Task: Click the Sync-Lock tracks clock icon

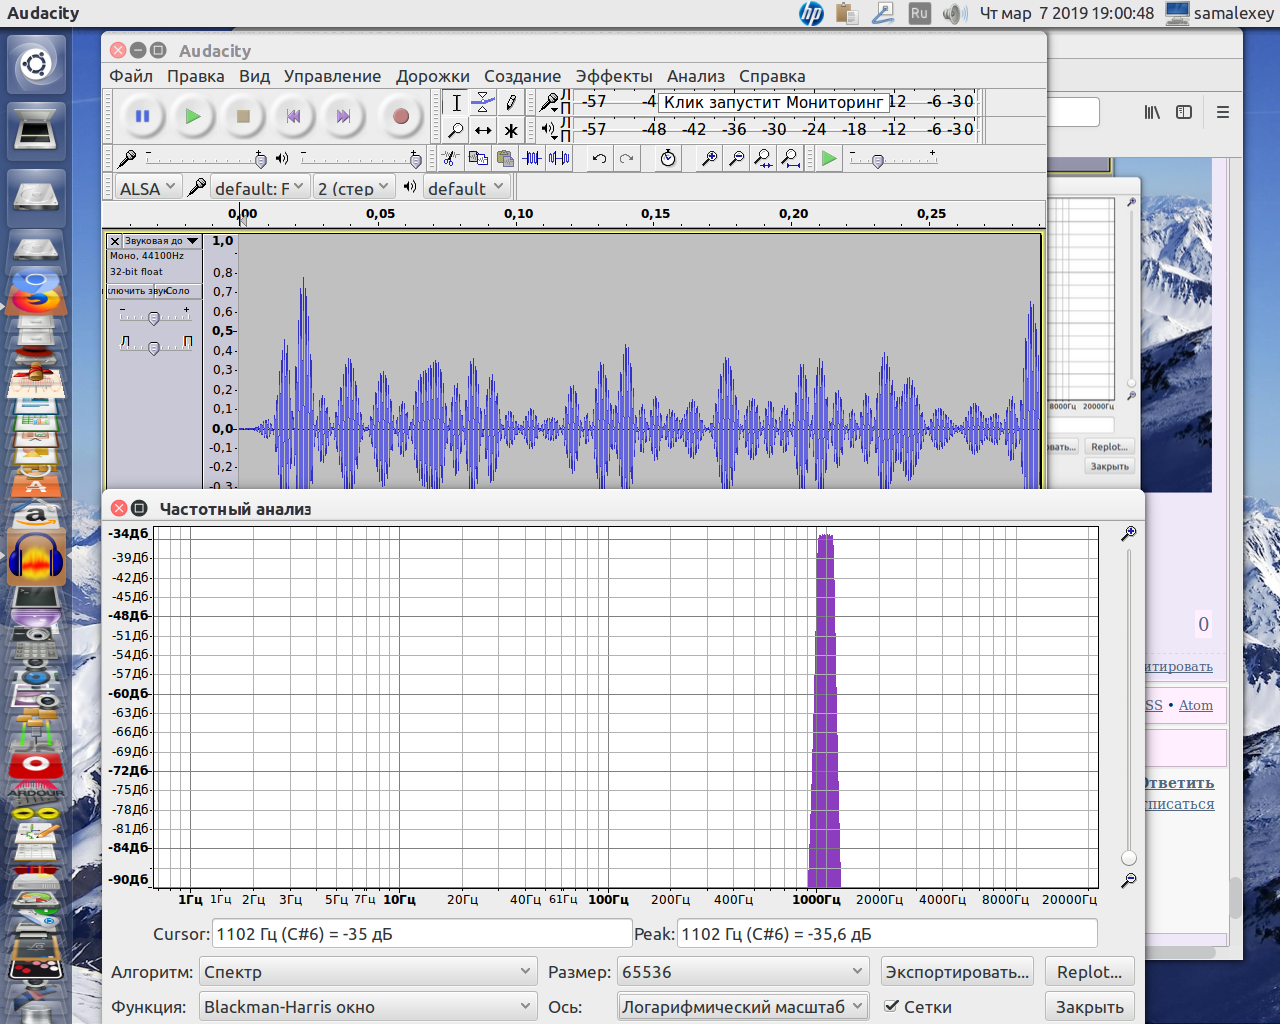Action: [668, 158]
